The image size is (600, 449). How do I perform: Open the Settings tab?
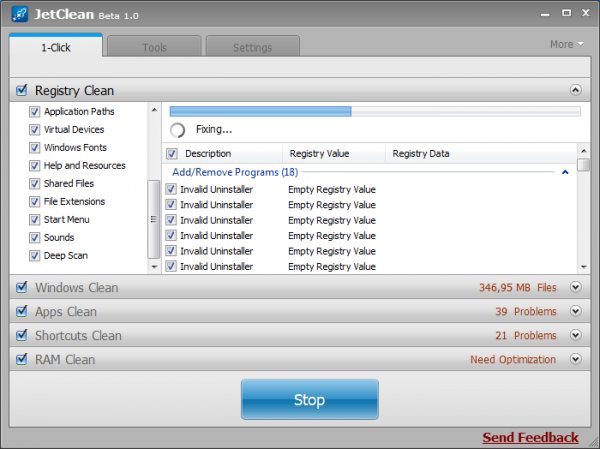[253, 47]
